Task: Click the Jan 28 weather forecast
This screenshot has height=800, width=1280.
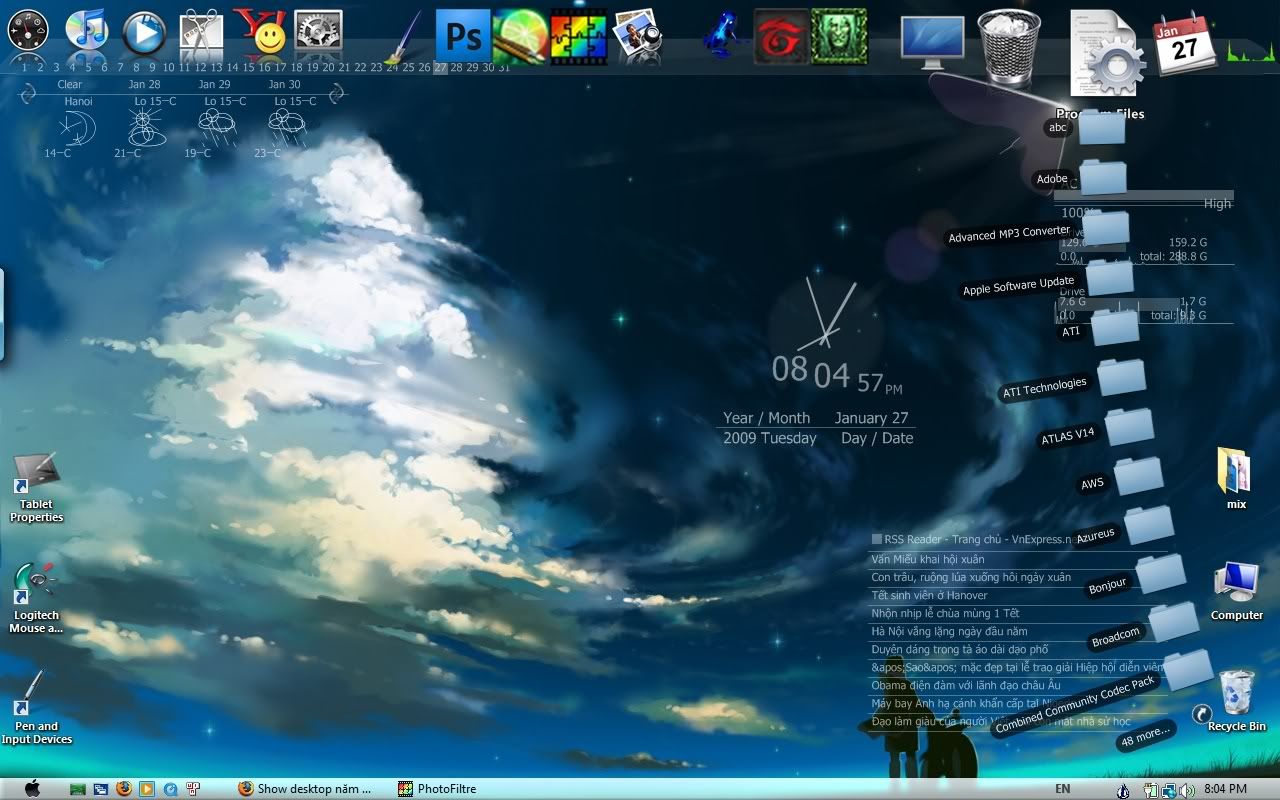Action: click(x=144, y=120)
